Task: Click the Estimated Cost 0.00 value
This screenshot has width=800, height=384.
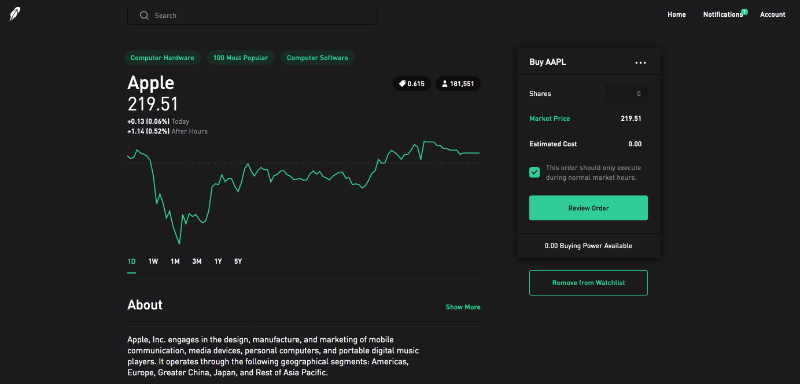Action: coord(635,144)
